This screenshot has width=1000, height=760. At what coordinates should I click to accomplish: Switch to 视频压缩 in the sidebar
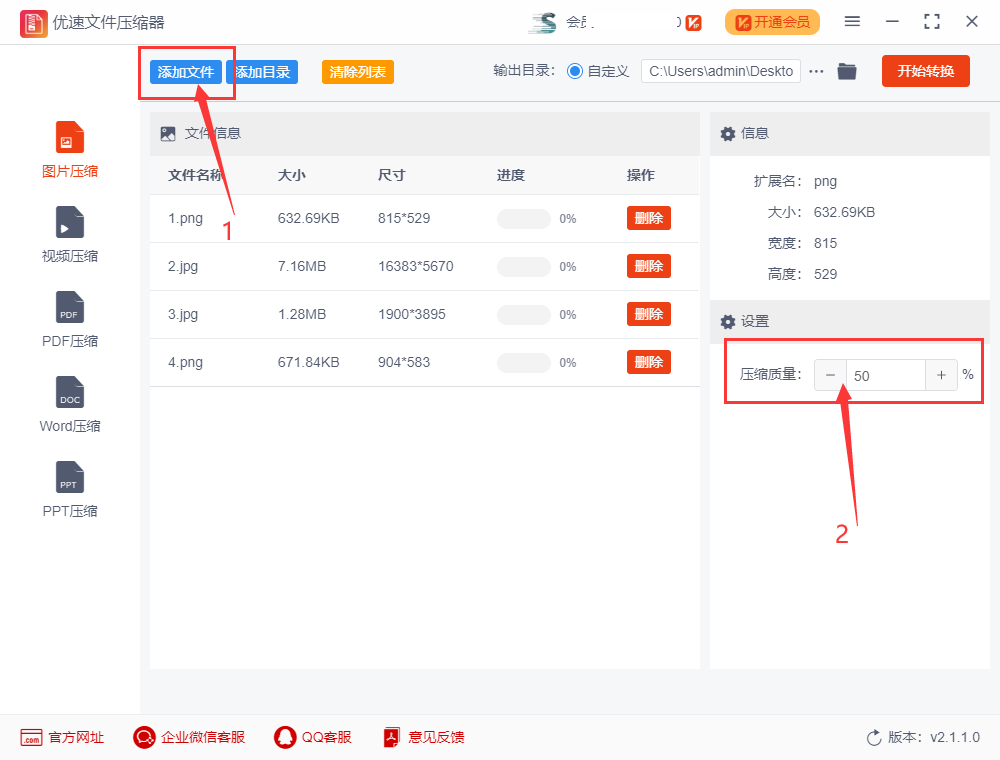tap(69, 235)
